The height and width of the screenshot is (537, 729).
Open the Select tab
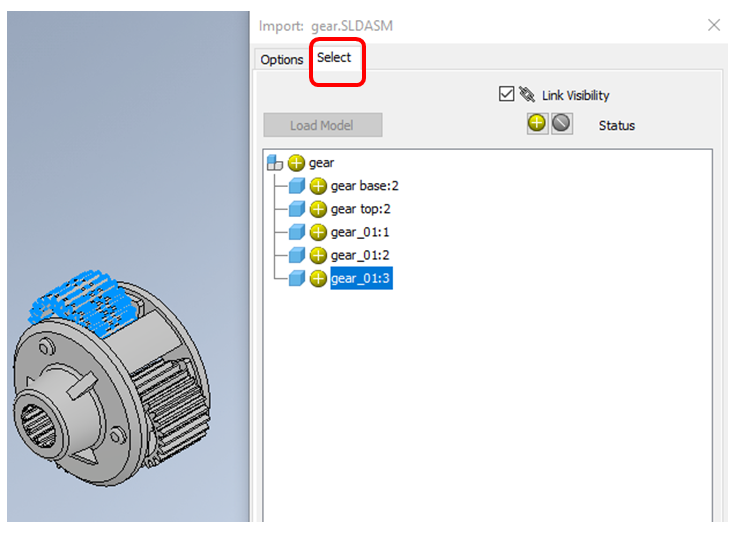click(x=334, y=58)
